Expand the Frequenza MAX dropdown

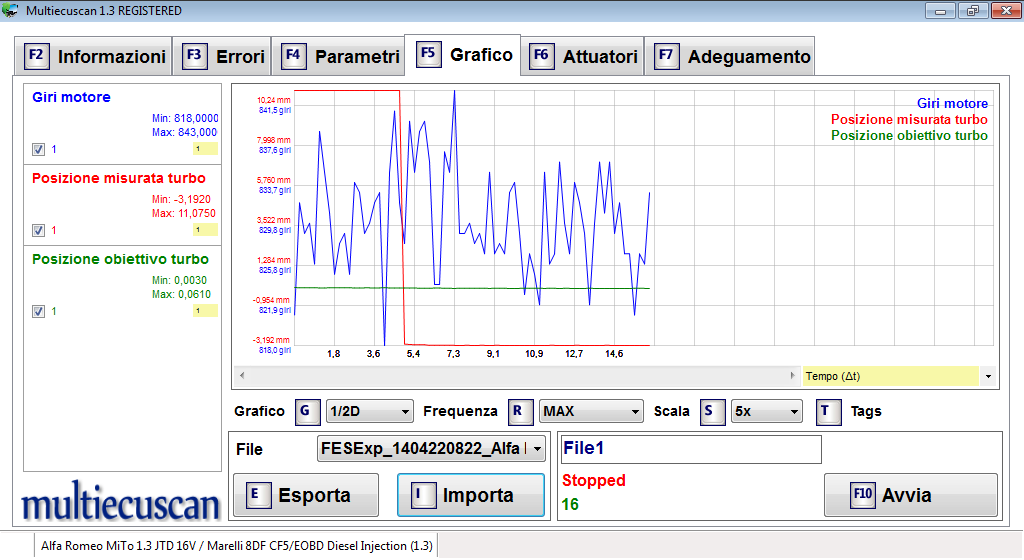point(591,411)
